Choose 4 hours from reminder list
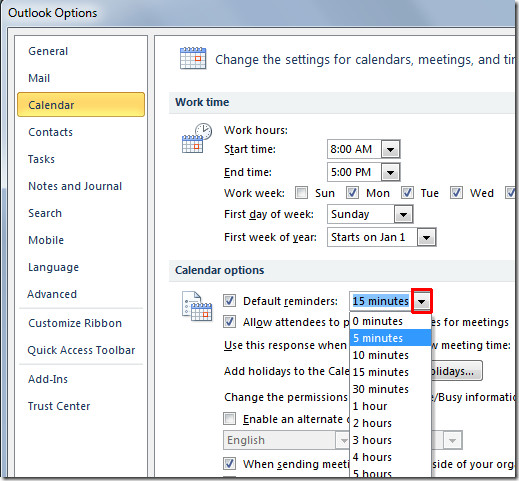519x481 pixels. coord(390,457)
